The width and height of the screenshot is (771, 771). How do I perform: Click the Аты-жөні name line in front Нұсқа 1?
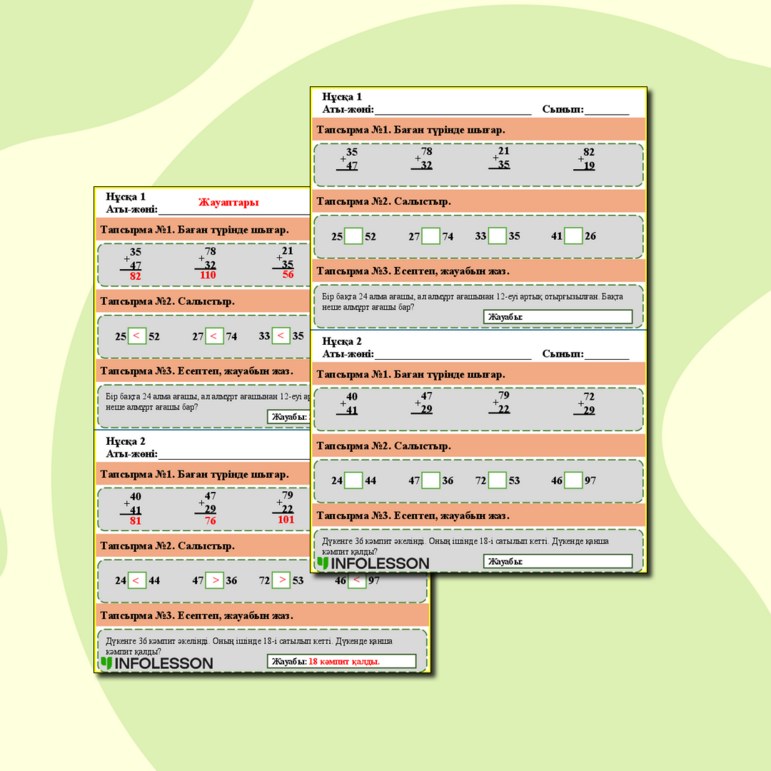pyautogui.click(x=453, y=110)
